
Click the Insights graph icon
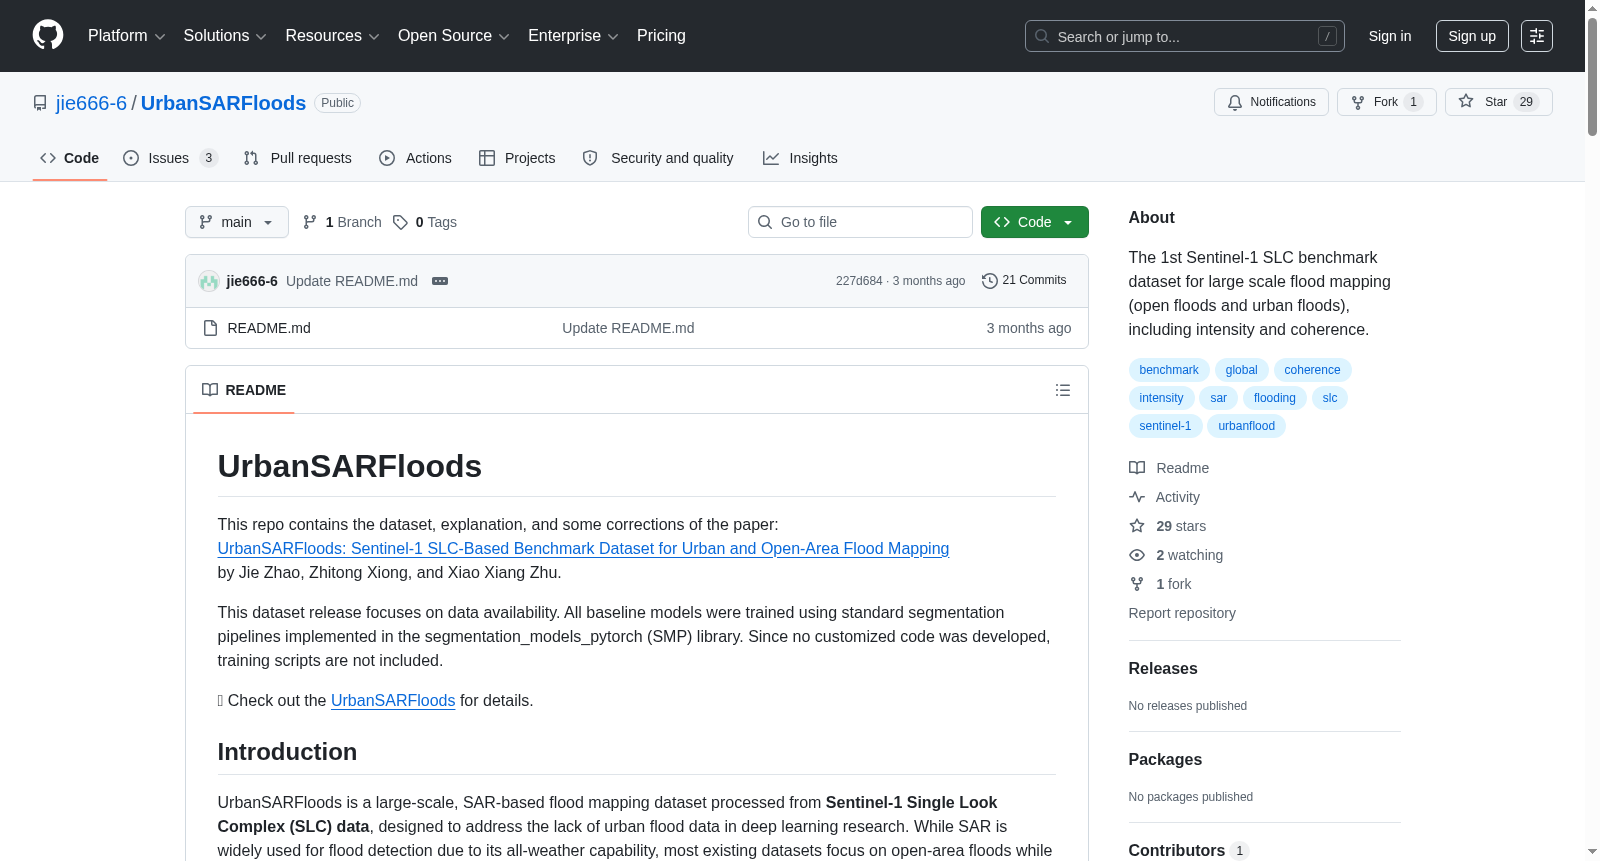[x=771, y=158]
